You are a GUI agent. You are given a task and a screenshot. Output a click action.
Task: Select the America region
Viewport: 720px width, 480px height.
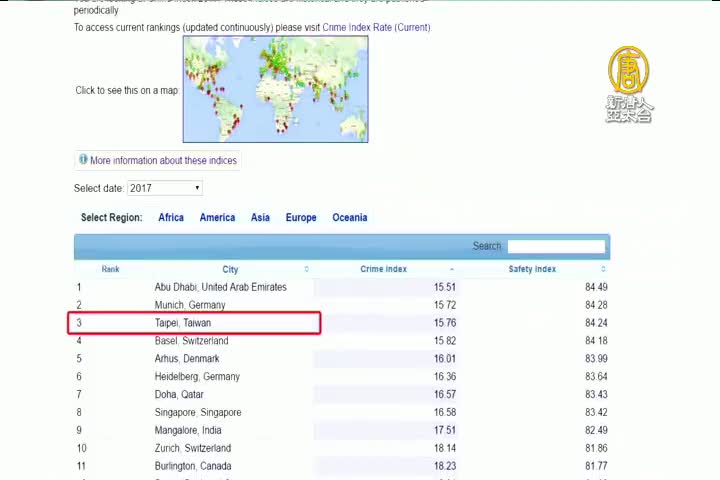(217, 217)
